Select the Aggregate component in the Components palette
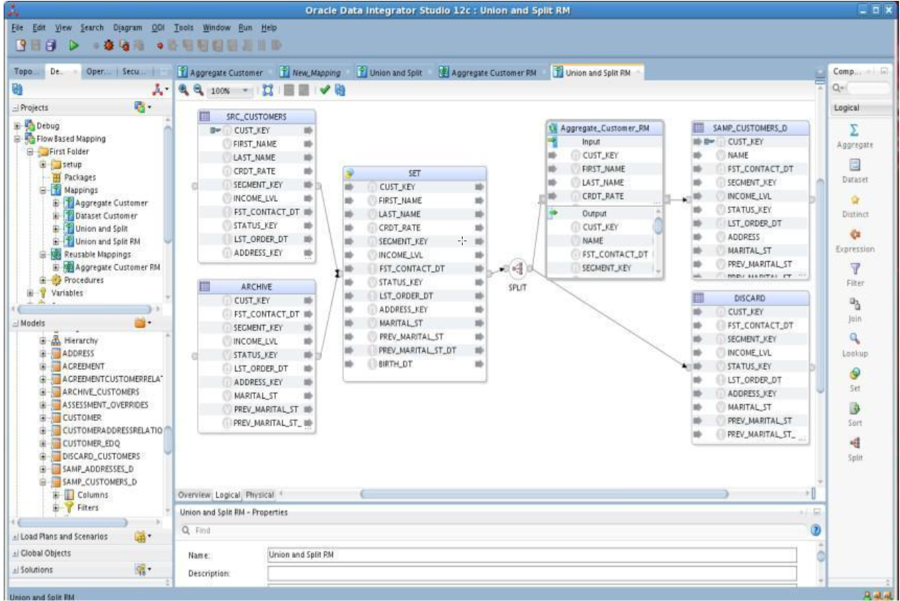This screenshot has height=601, width=900. [x=856, y=128]
